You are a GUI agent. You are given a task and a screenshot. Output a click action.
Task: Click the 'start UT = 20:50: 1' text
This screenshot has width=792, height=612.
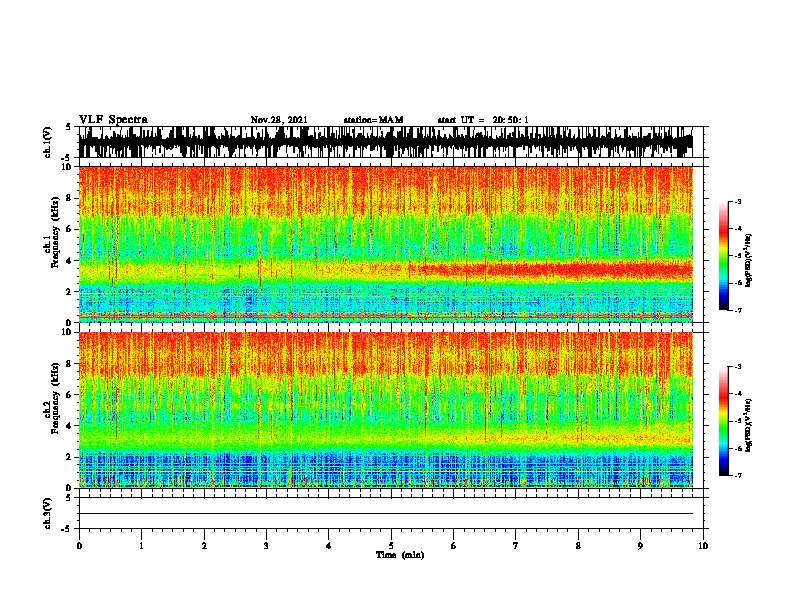coord(483,120)
